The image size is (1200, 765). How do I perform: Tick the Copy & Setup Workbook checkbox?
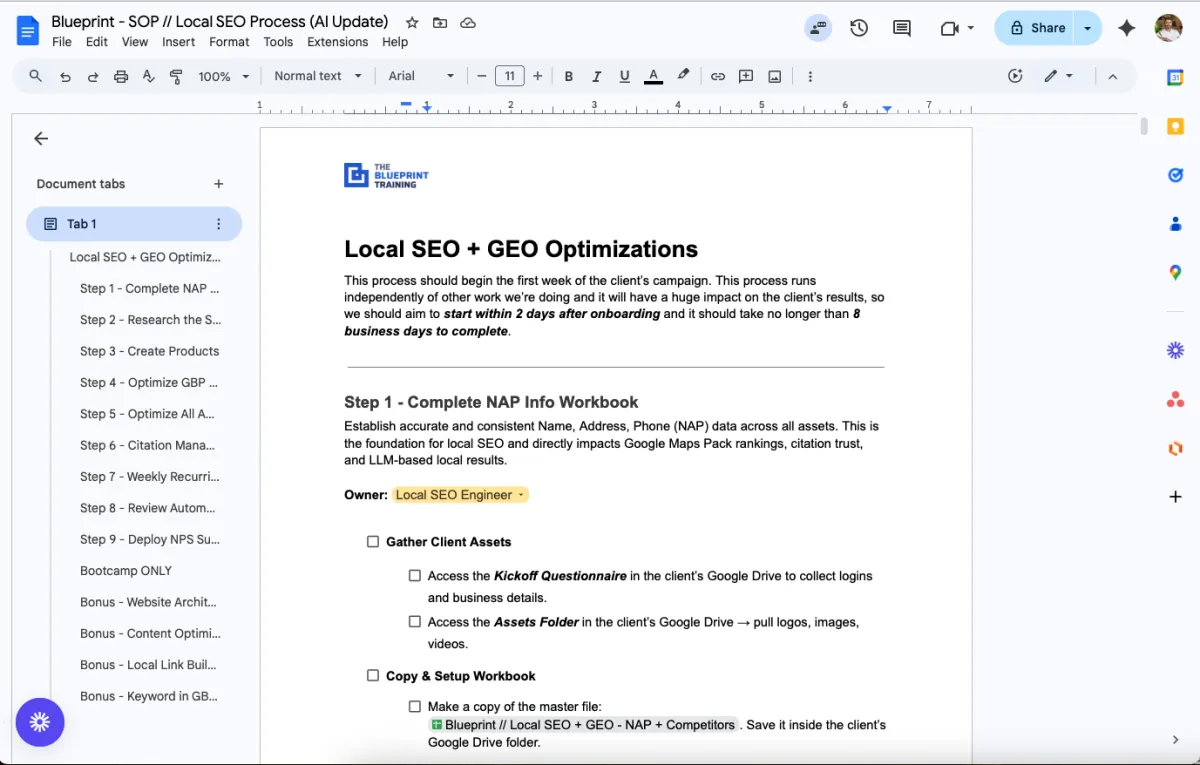click(x=373, y=676)
